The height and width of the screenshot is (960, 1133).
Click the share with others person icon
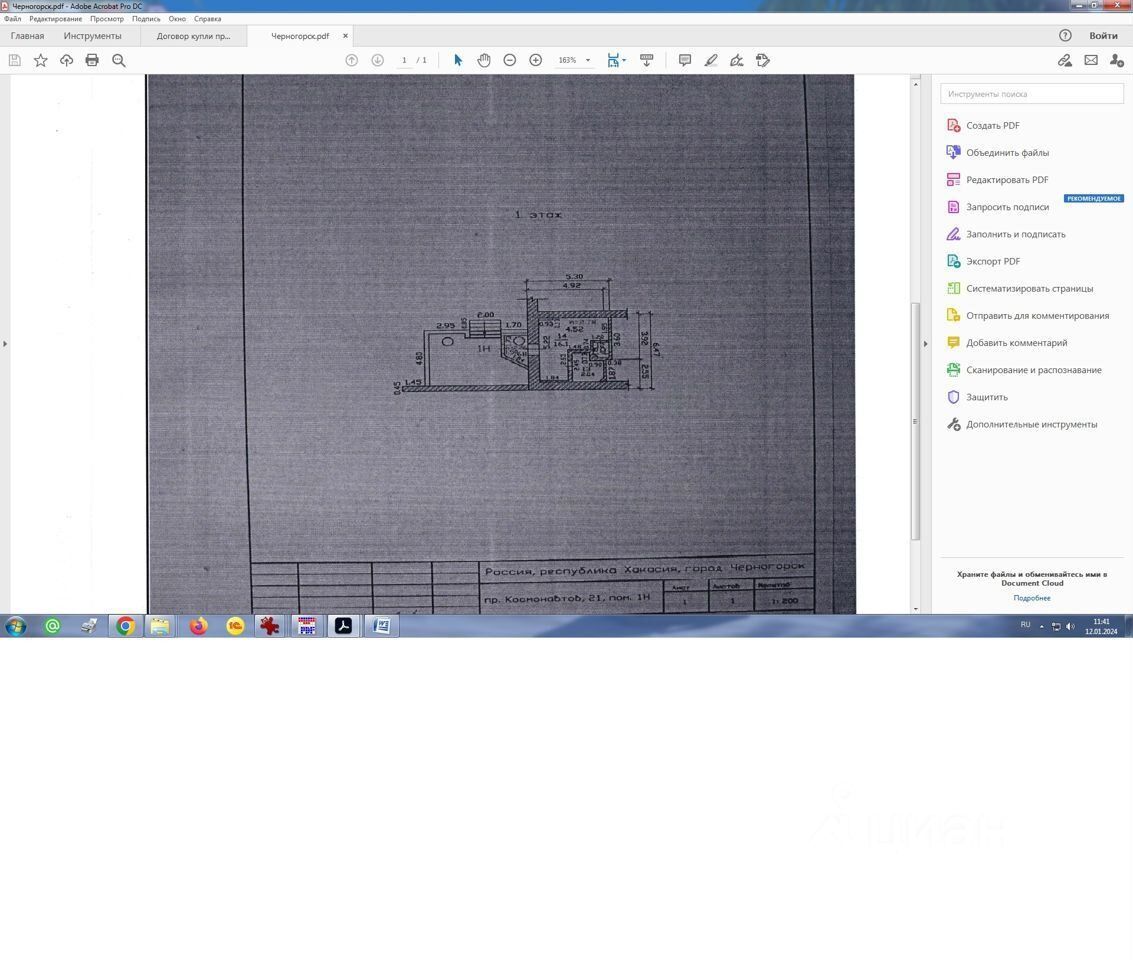coord(1117,61)
